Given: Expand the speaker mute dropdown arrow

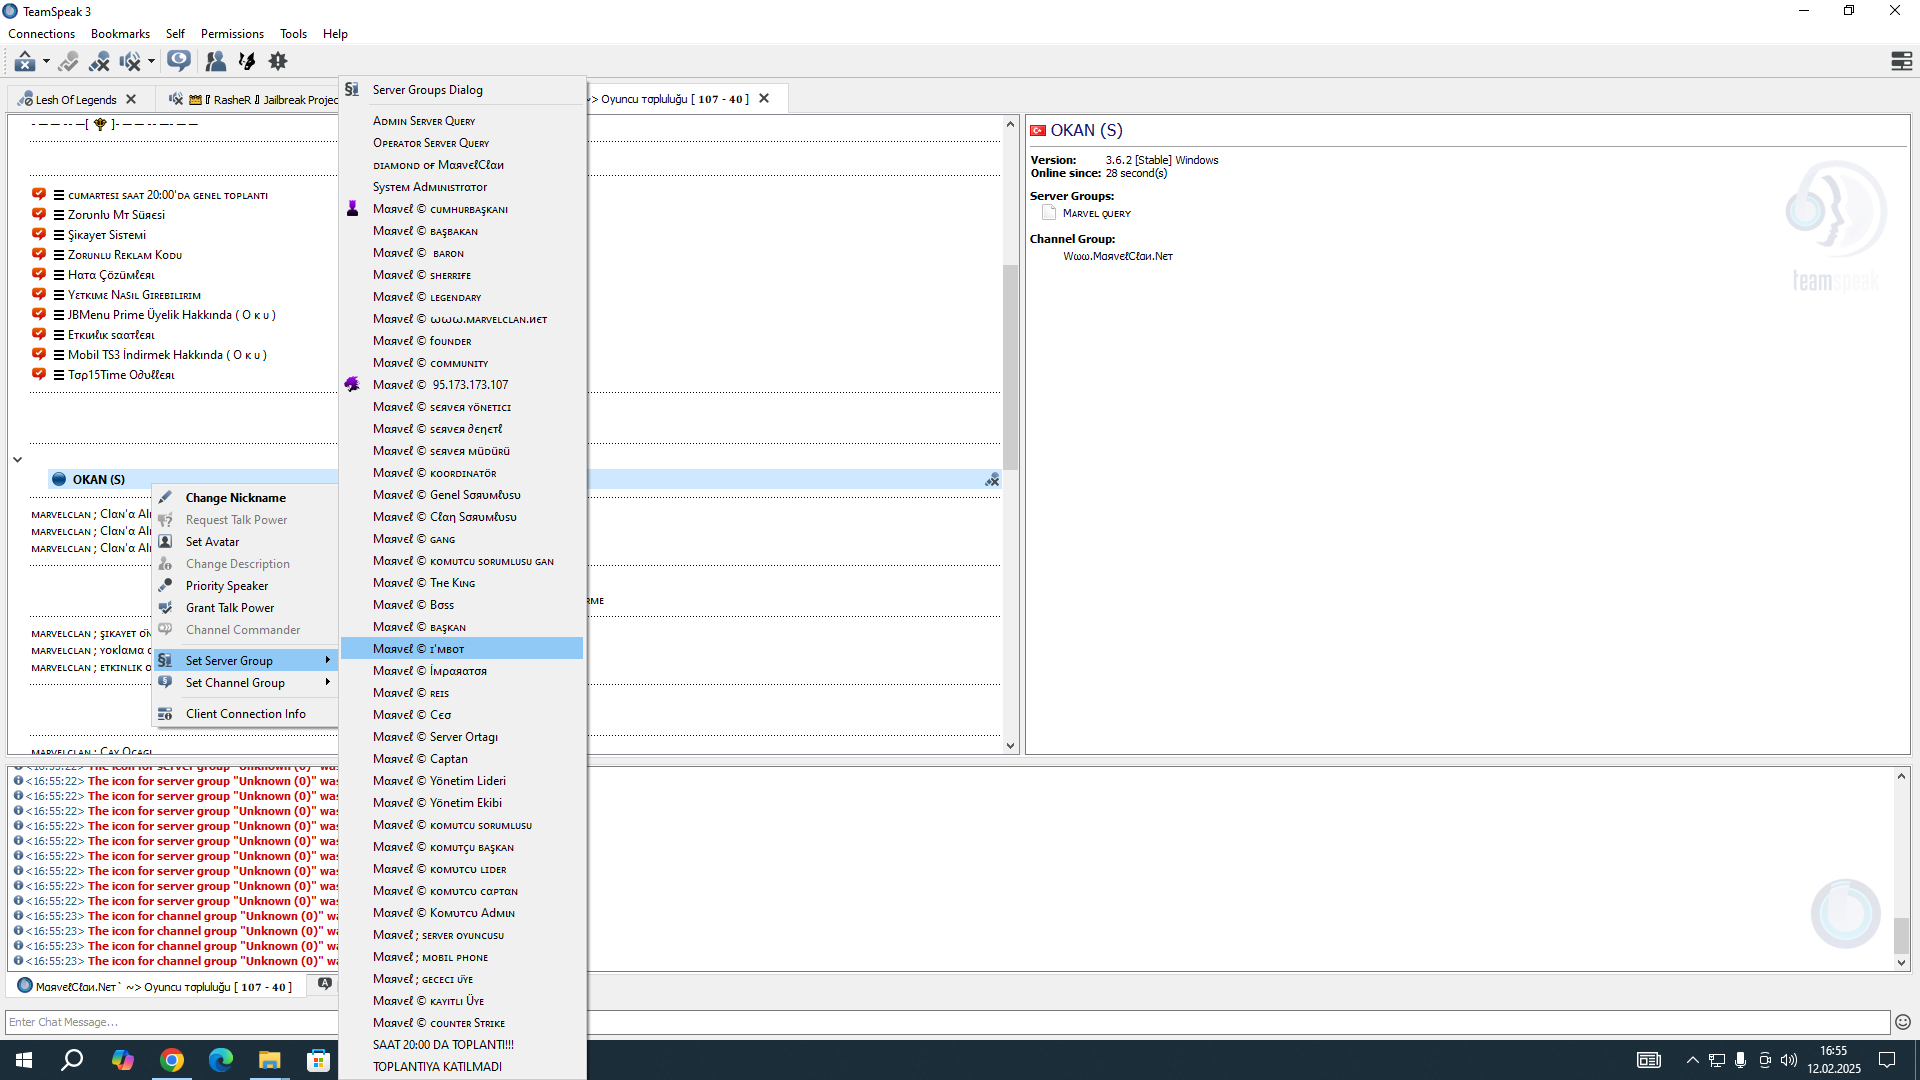Looking at the screenshot, I should (151, 62).
